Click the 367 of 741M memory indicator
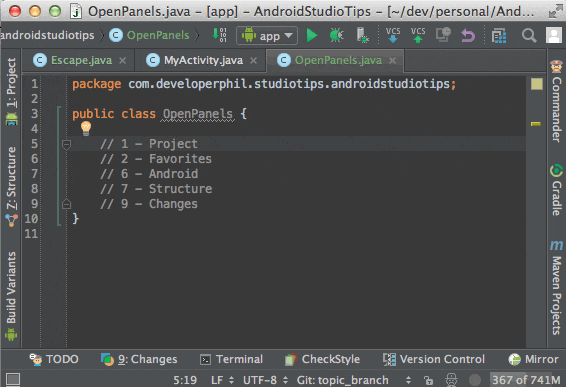Image resolution: width=567 pixels, height=387 pixels. (x=526, y=380)
